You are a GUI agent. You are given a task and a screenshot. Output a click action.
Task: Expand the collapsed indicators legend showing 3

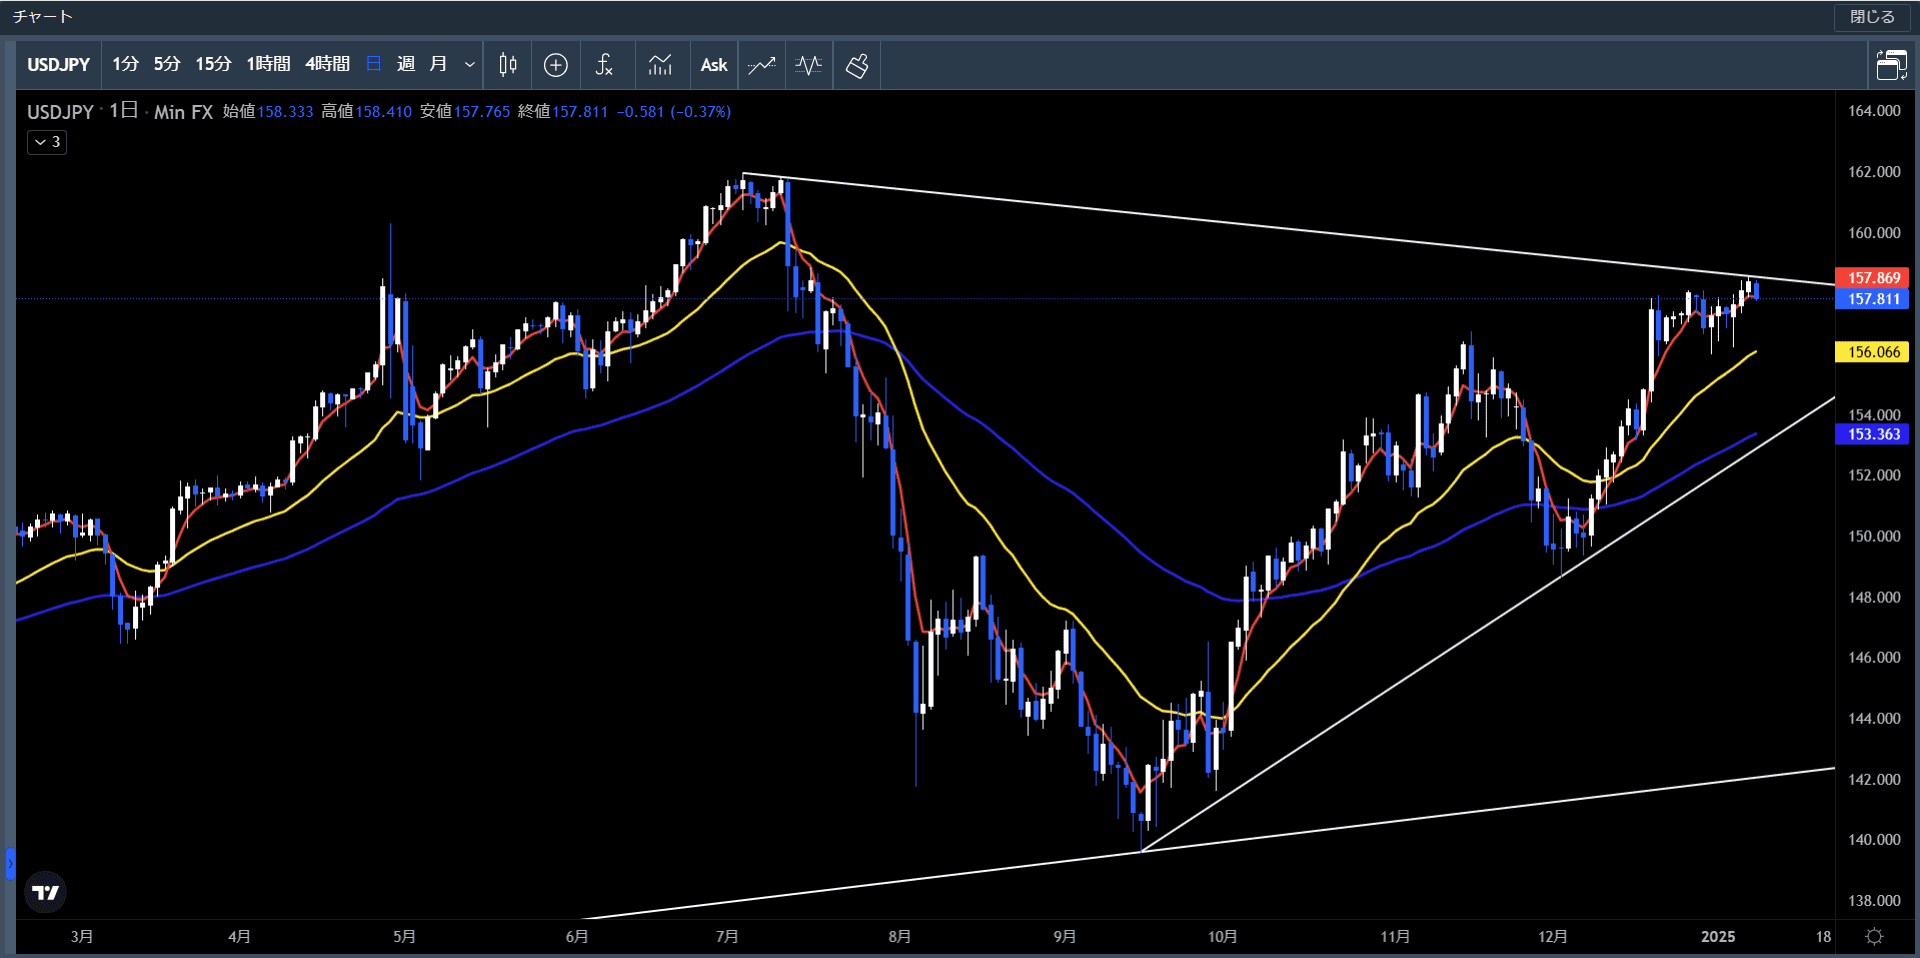(x=47, y=142)
